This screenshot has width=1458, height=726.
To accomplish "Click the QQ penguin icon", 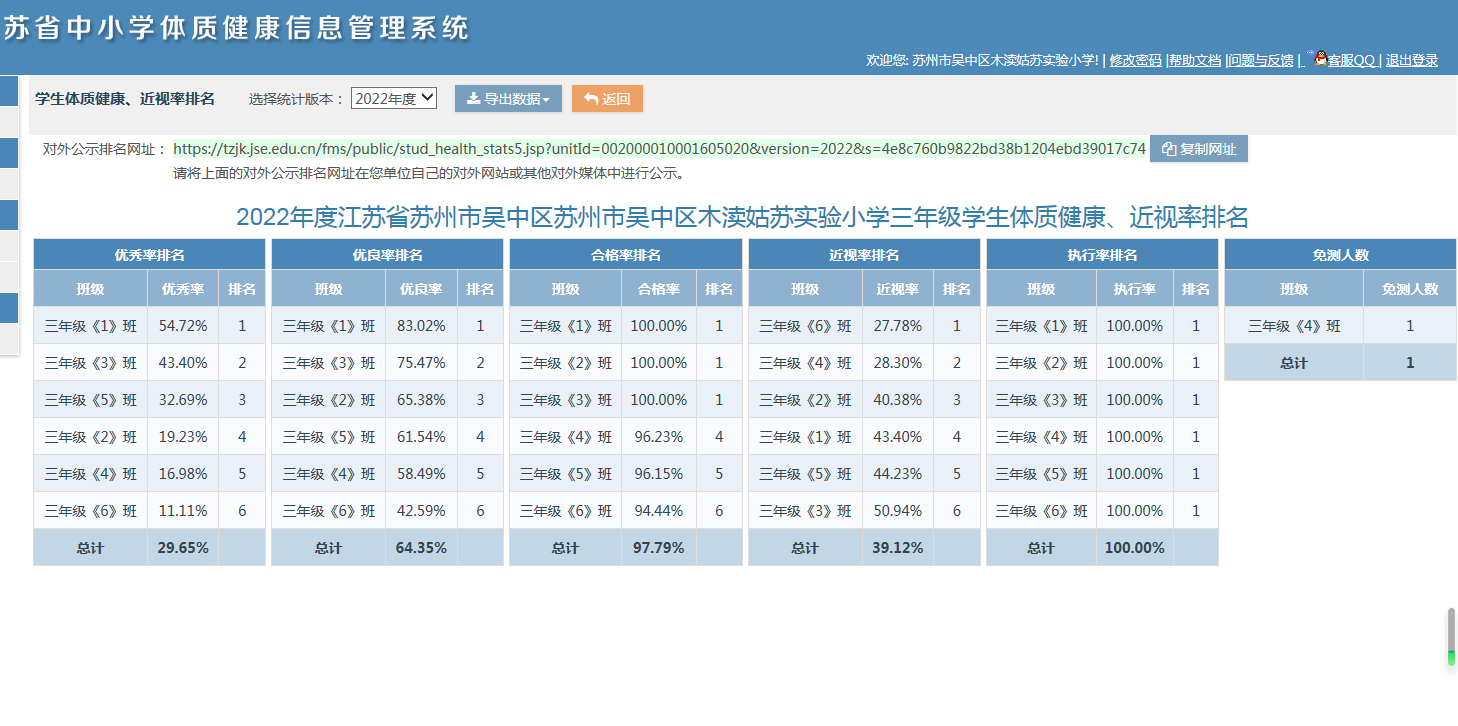I will (x=1319, y=58).
